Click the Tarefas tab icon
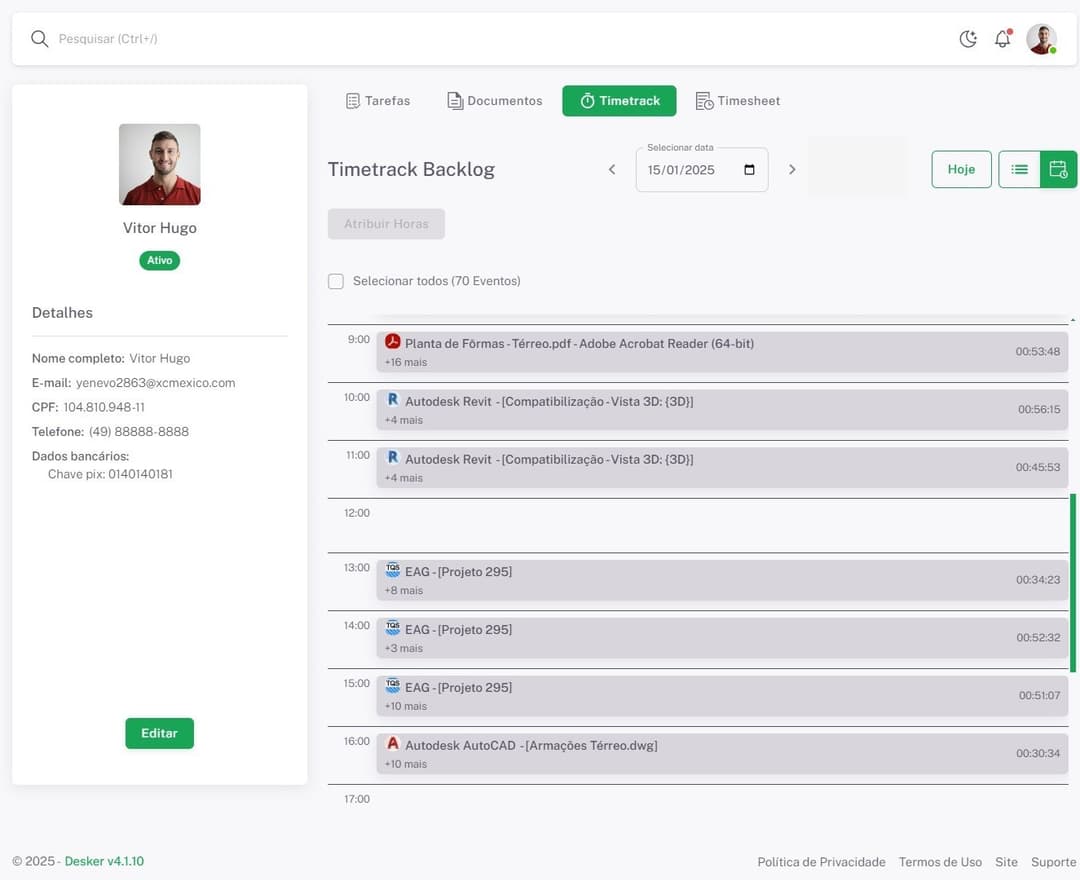The width and height of the screenshot is (1080, 880). click(353, 101)
